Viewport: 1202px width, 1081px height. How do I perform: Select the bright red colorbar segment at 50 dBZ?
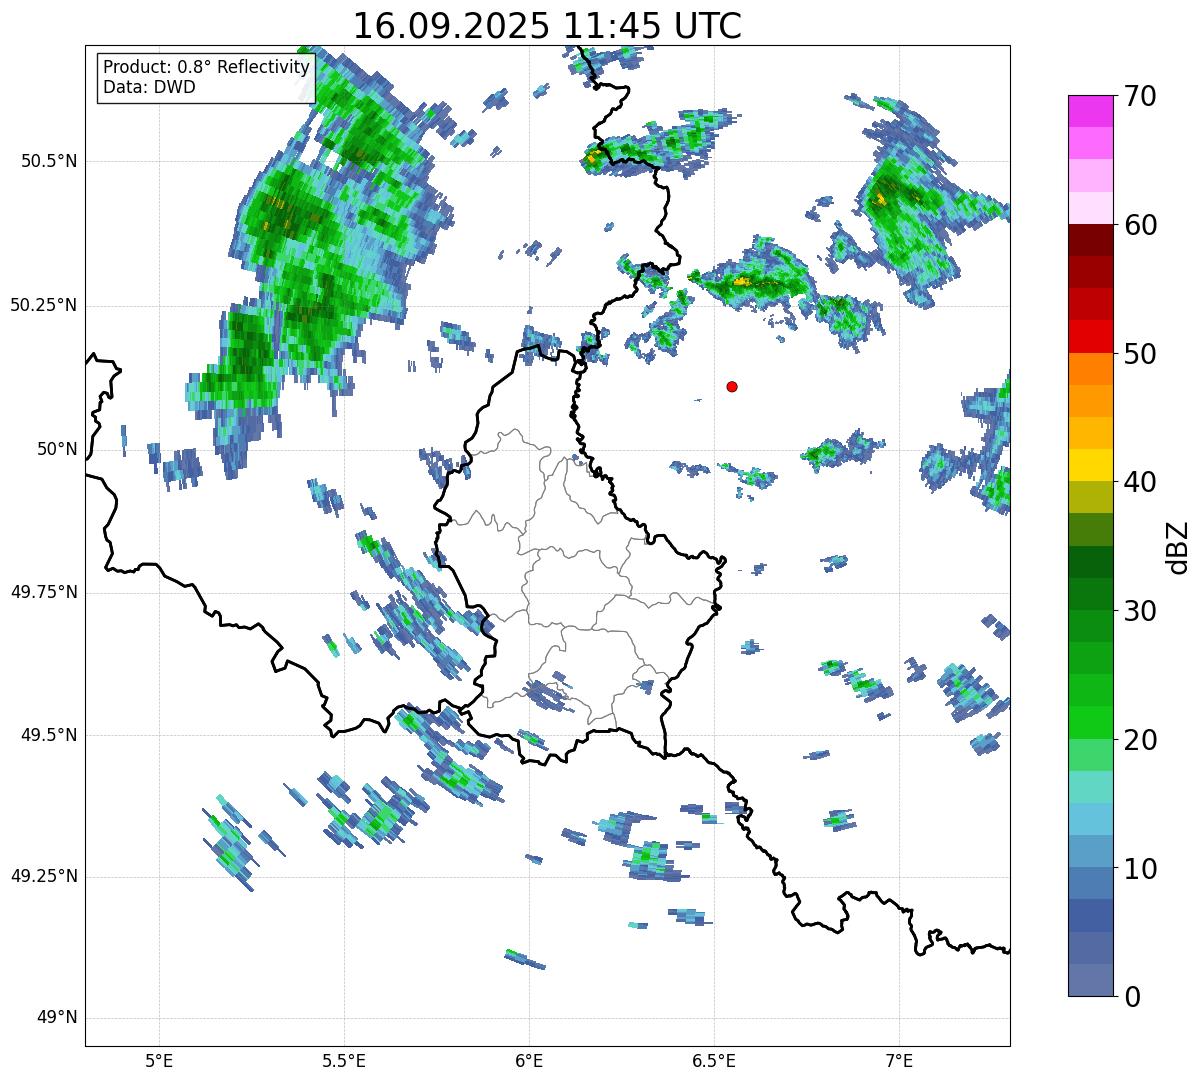pyautogui.click(x=1091, y=336)
